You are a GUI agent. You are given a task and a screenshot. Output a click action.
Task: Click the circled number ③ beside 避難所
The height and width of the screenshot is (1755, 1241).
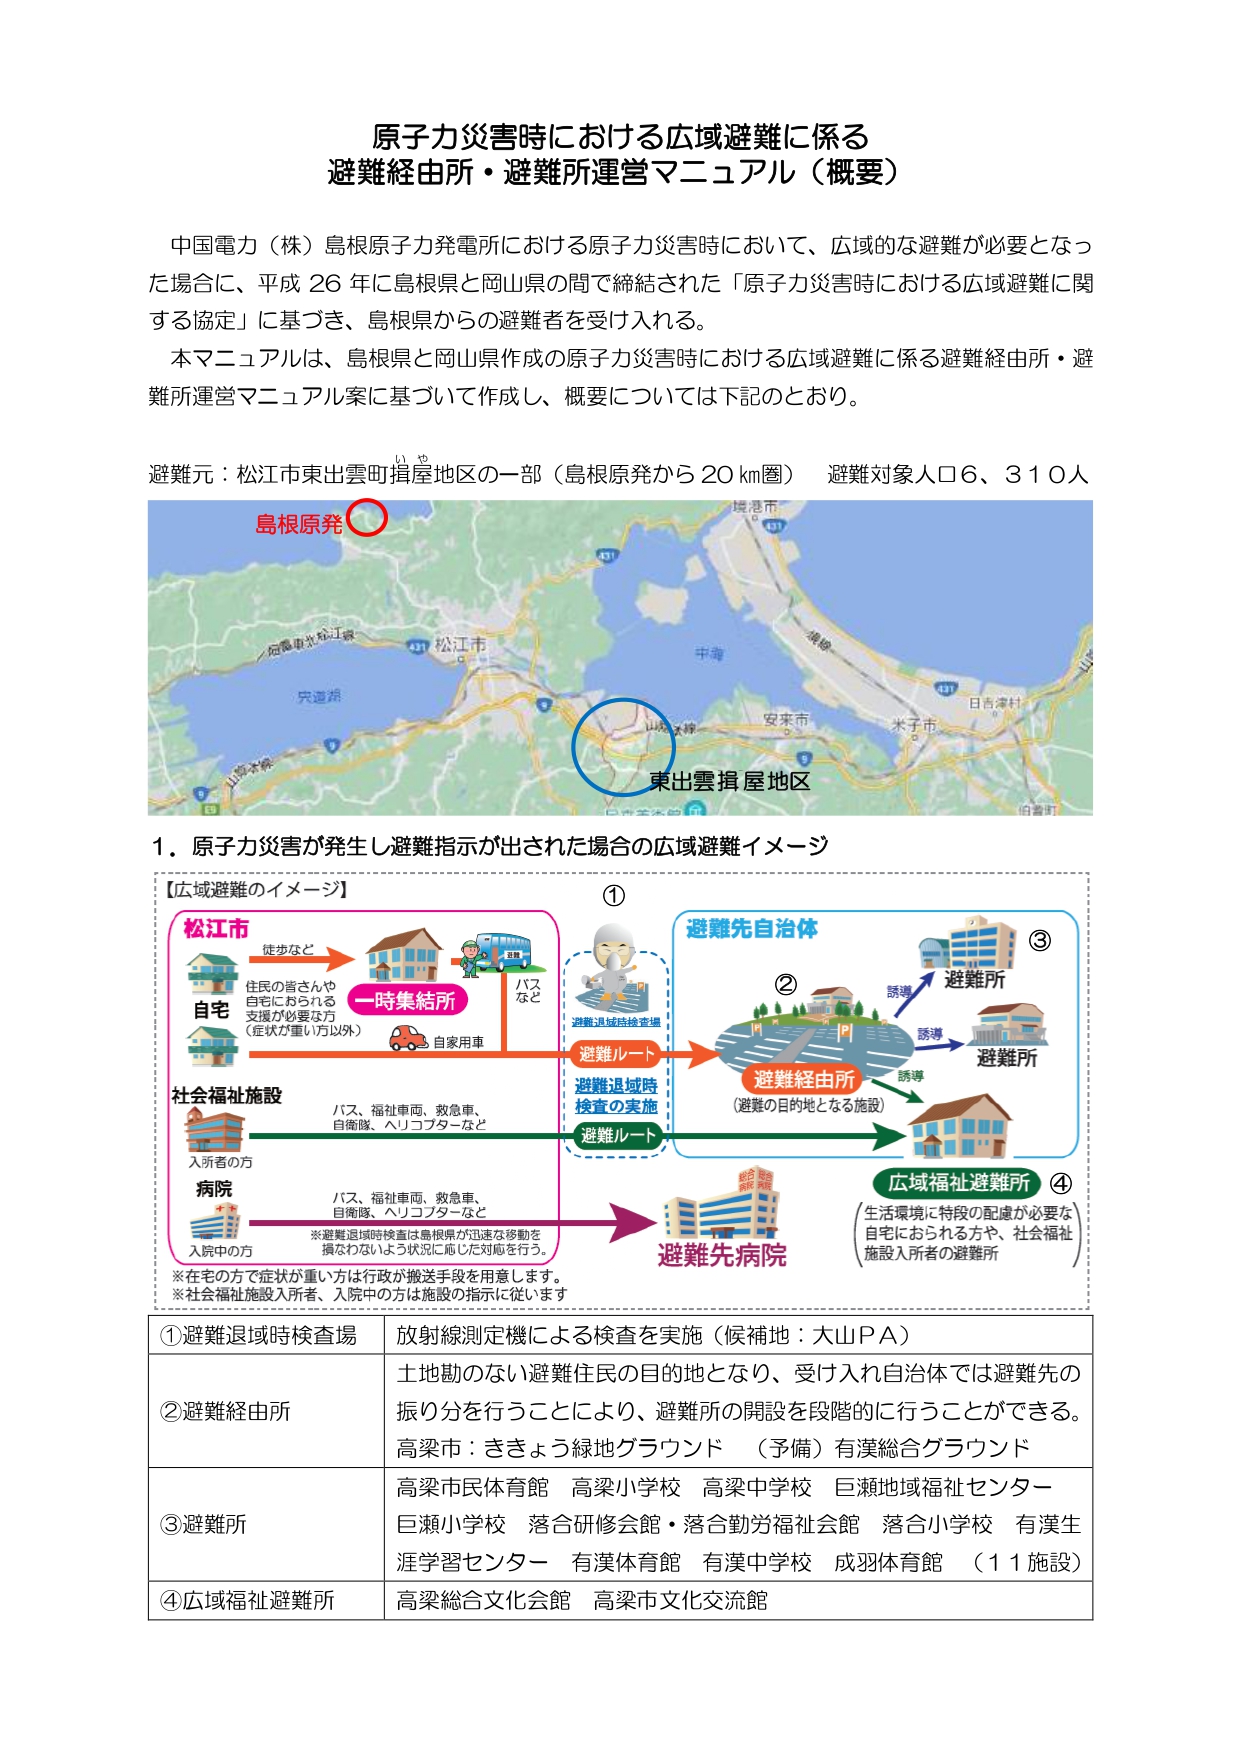pyautogui.click(x=1040, y=941)
